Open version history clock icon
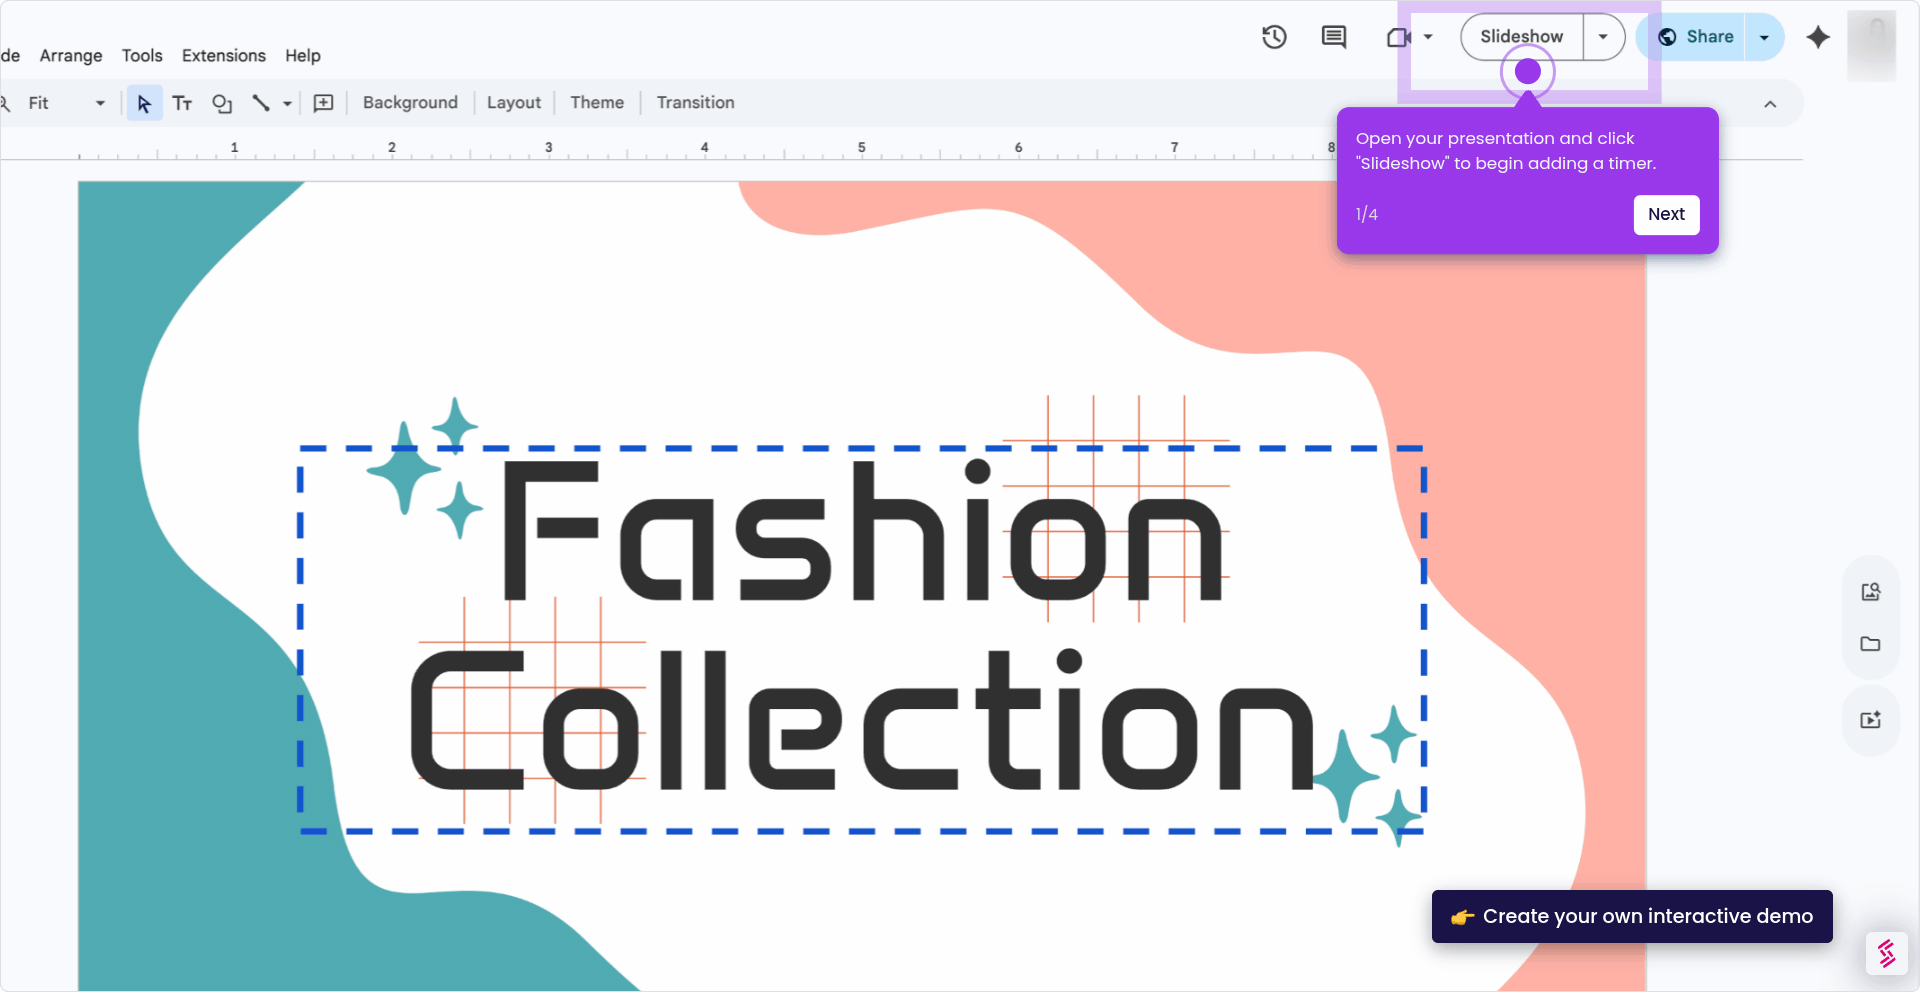The height and width of the screenshot is (992, 1920). [x=1274, y=37]
